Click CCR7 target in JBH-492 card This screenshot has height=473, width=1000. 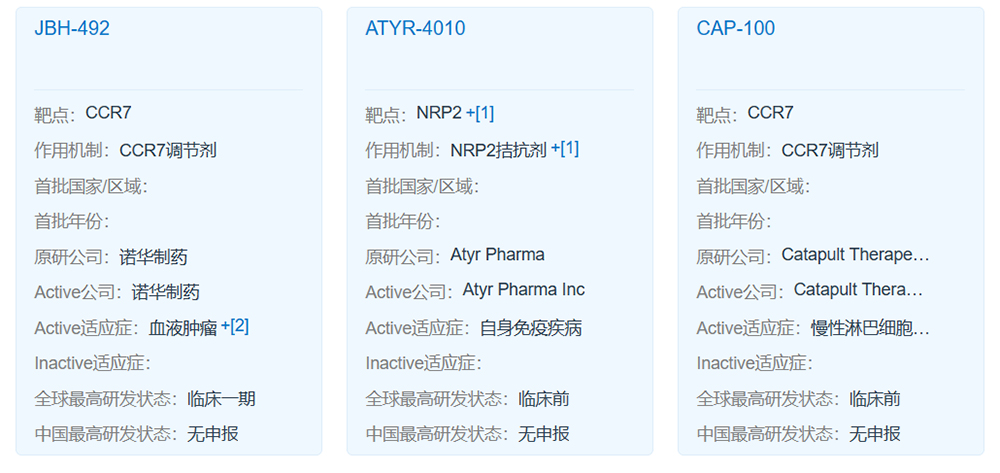[108, 113]
